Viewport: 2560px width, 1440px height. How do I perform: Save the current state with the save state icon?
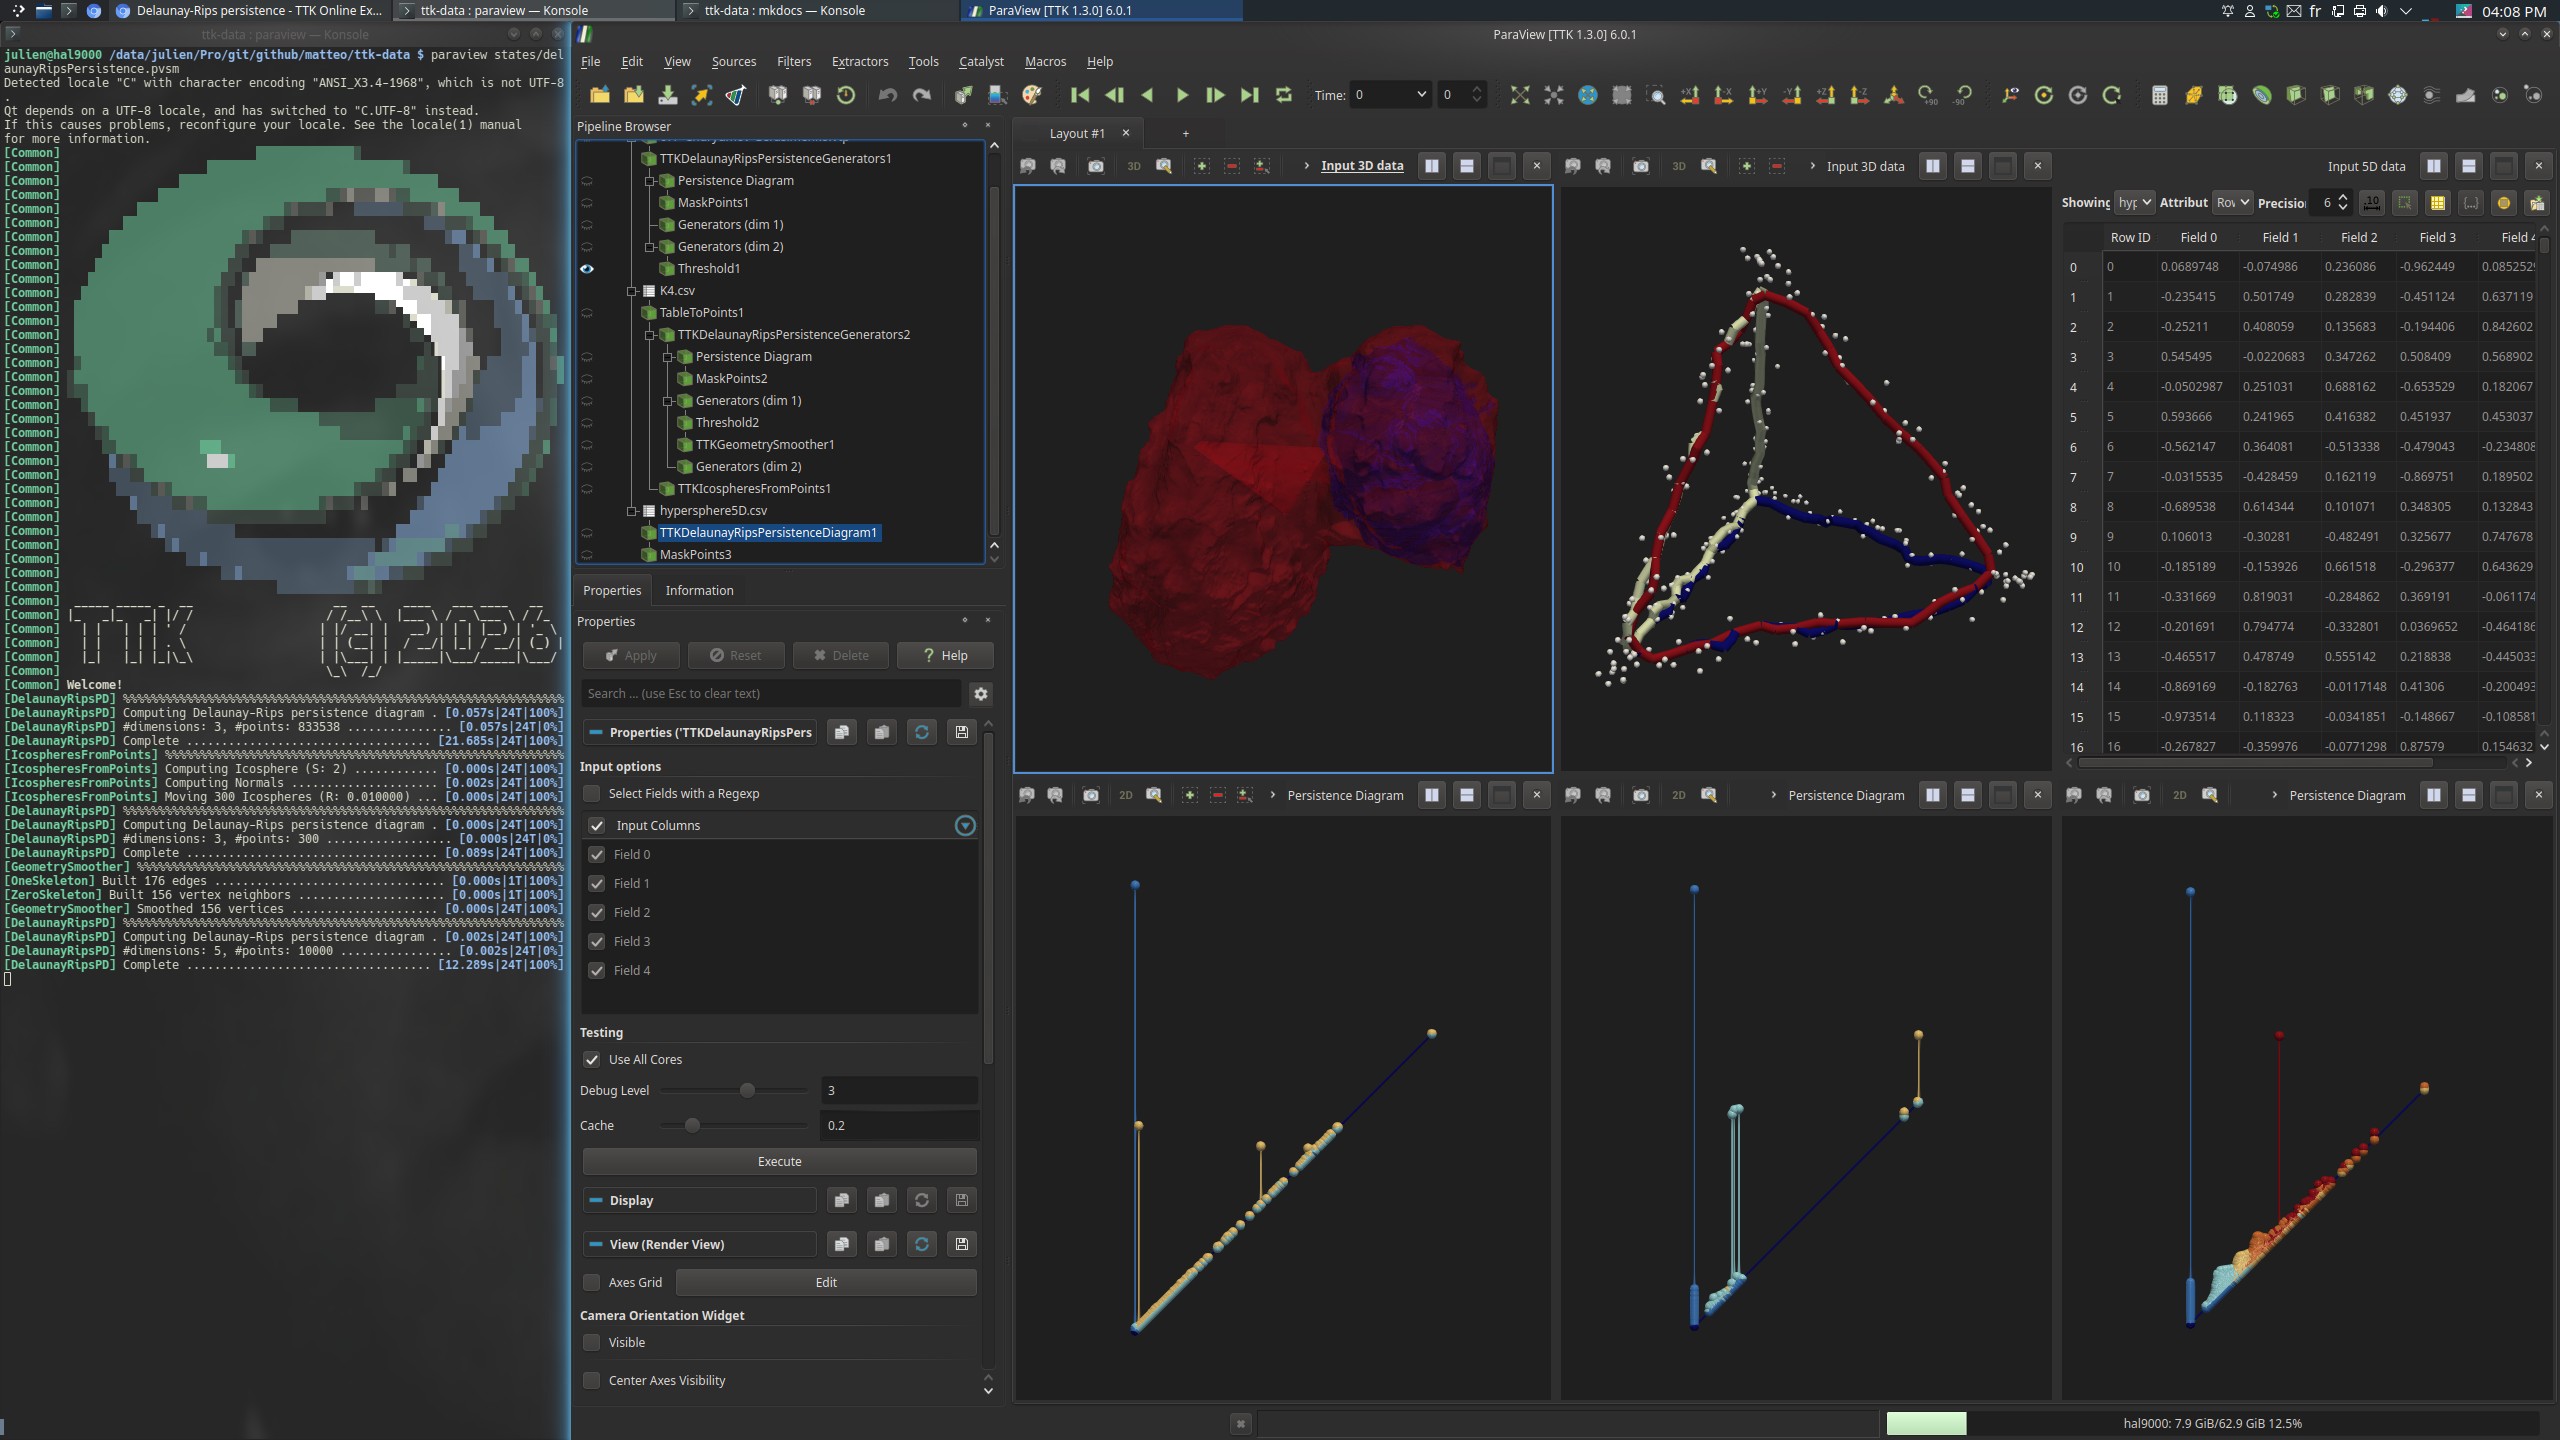tap(666, 95)
